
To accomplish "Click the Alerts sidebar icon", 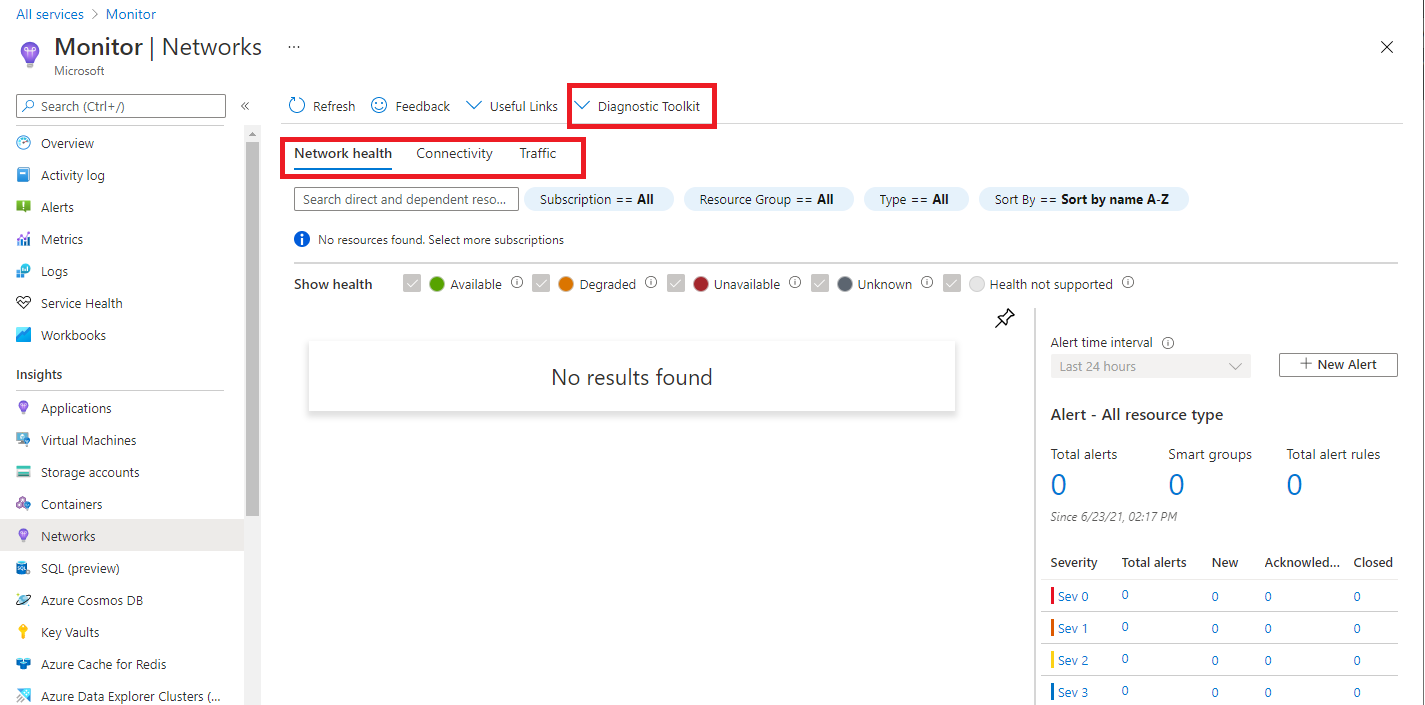I will coord(24,207).
